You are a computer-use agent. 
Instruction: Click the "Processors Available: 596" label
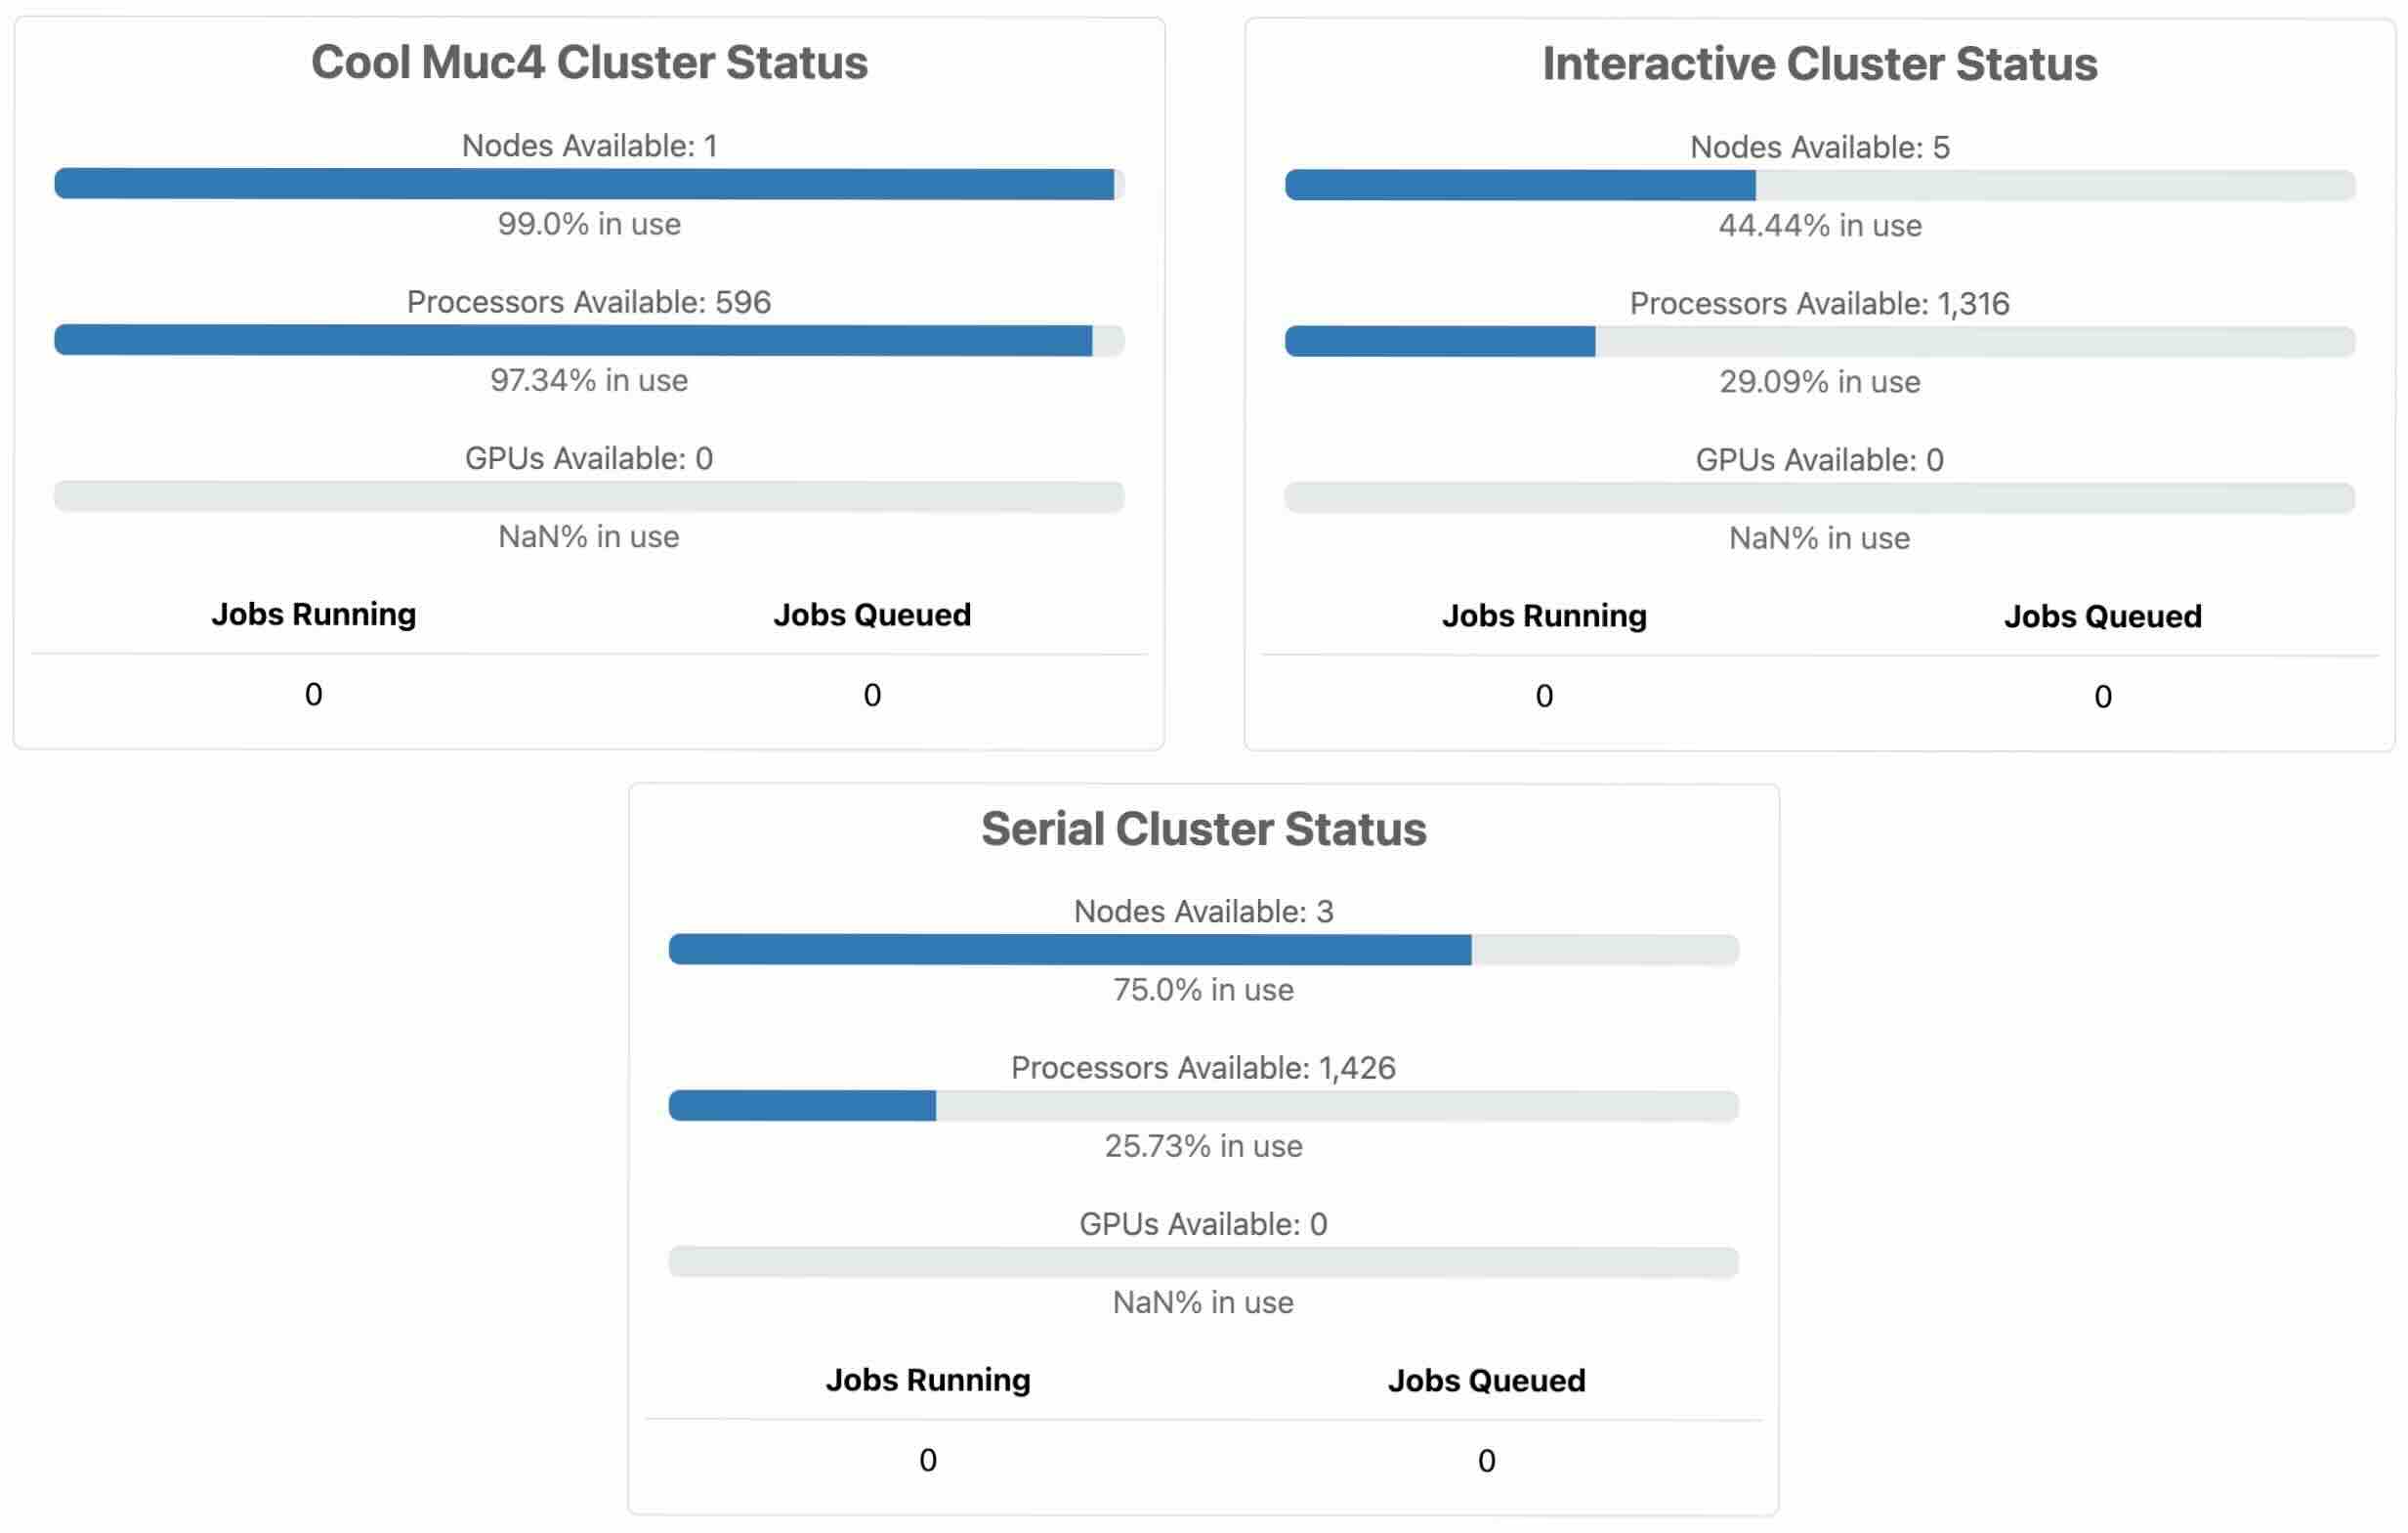[x=589, y=302]
